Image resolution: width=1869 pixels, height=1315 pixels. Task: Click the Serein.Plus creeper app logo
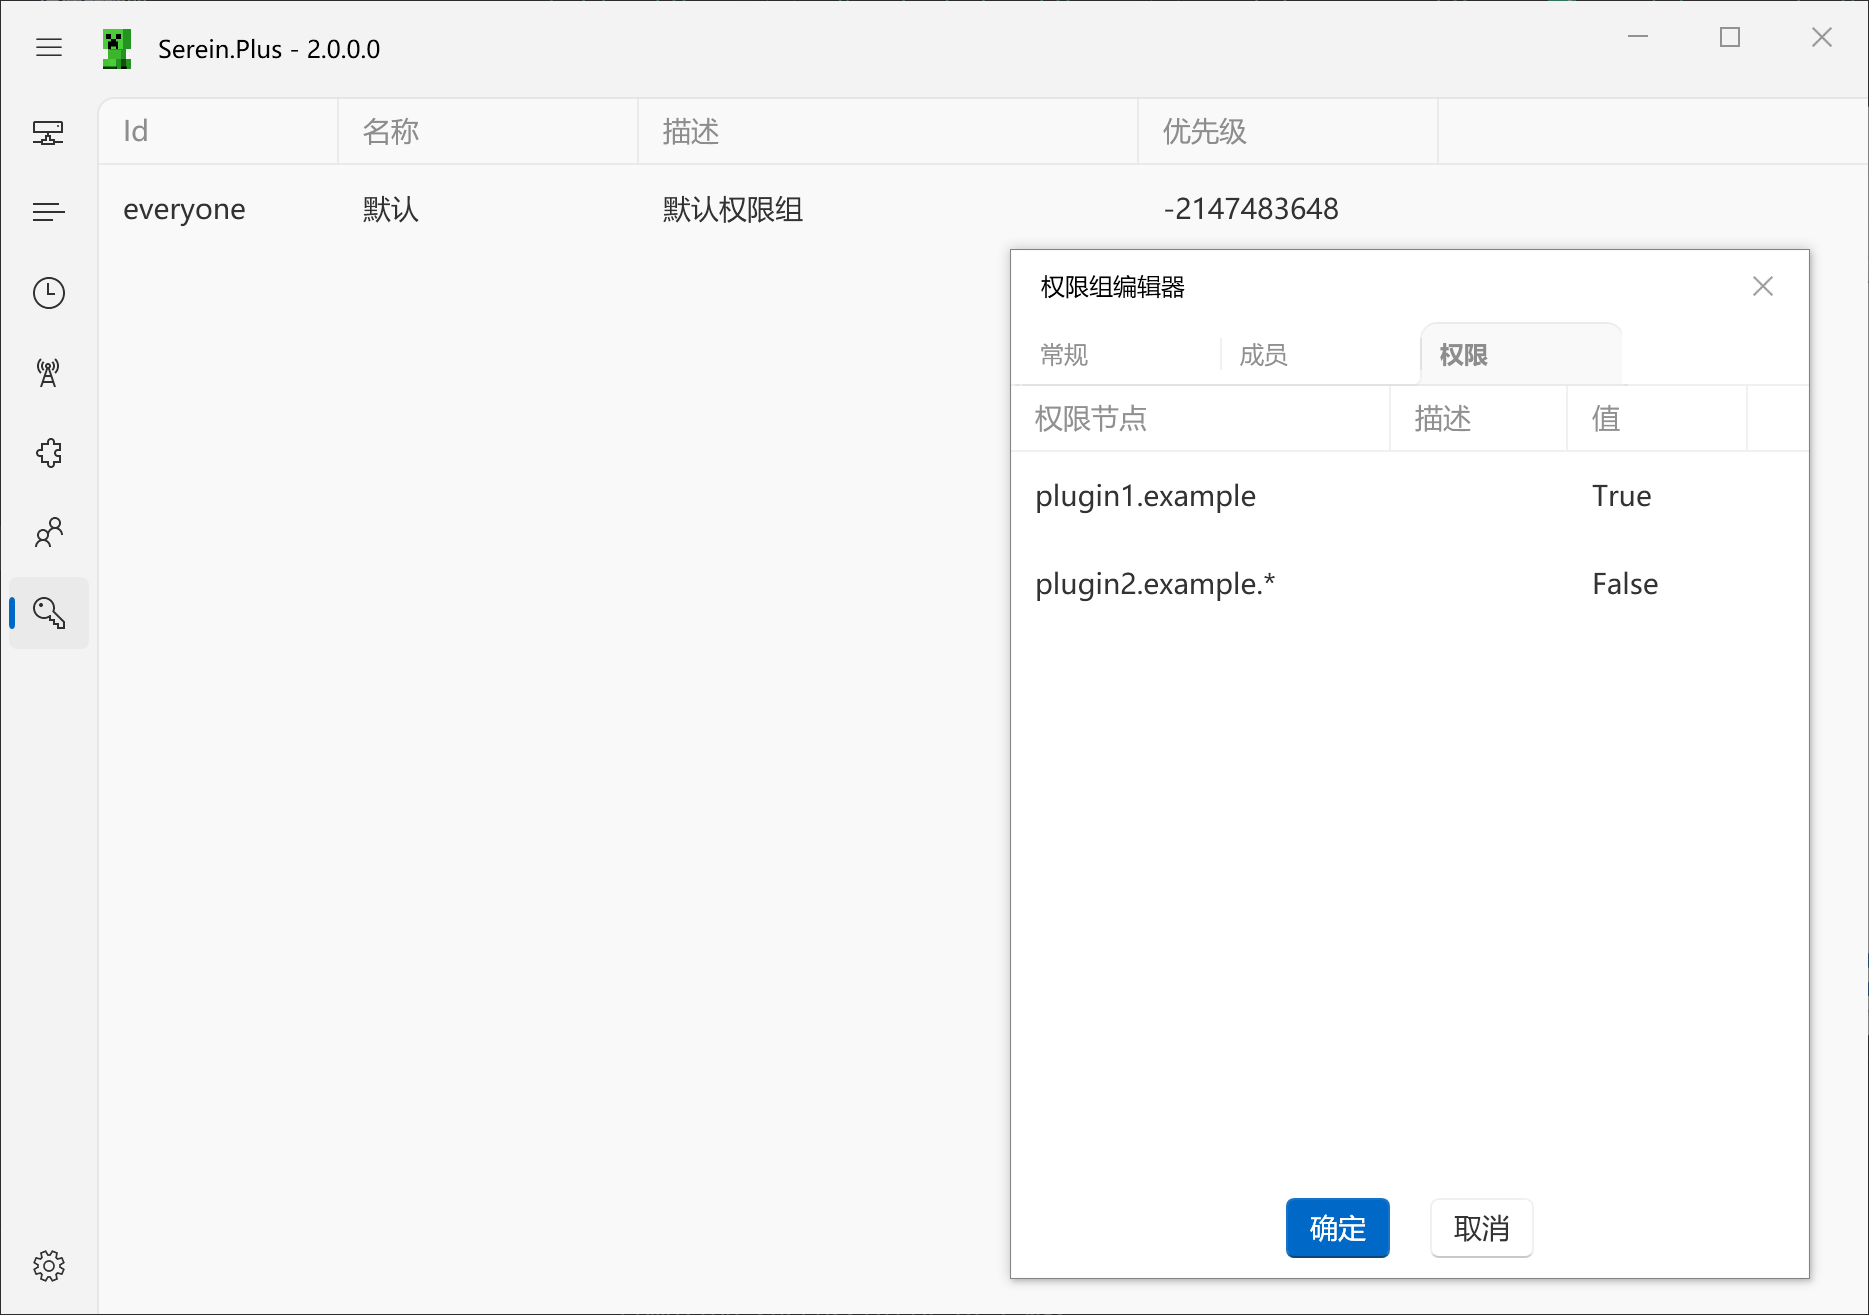(x=117, y=49)
